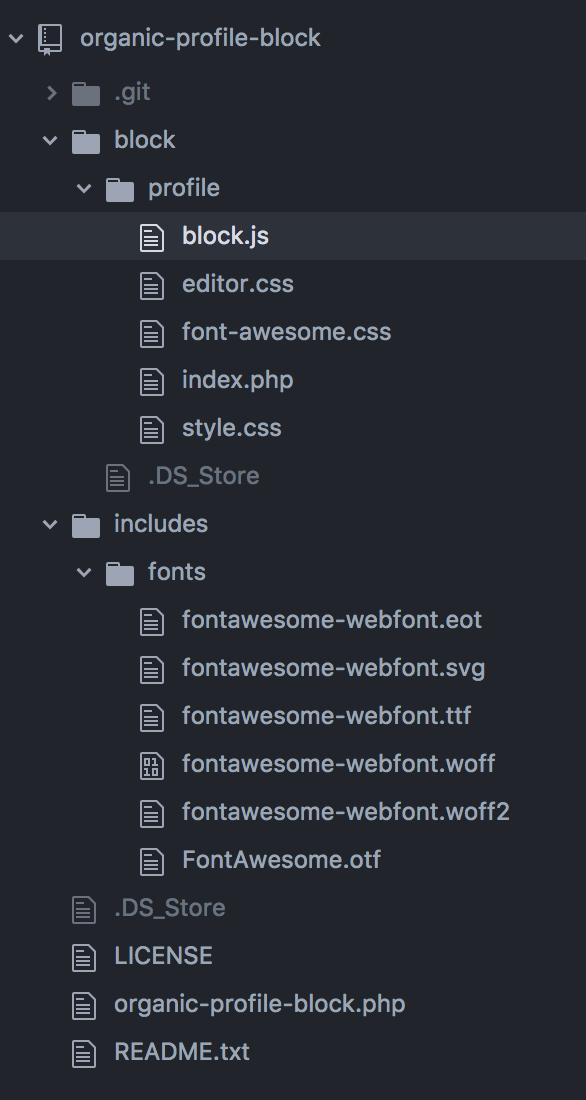Click the repository book icon beside organic-profile-block
Viewport: 586px width, 1100px height.
click(50, 39)
